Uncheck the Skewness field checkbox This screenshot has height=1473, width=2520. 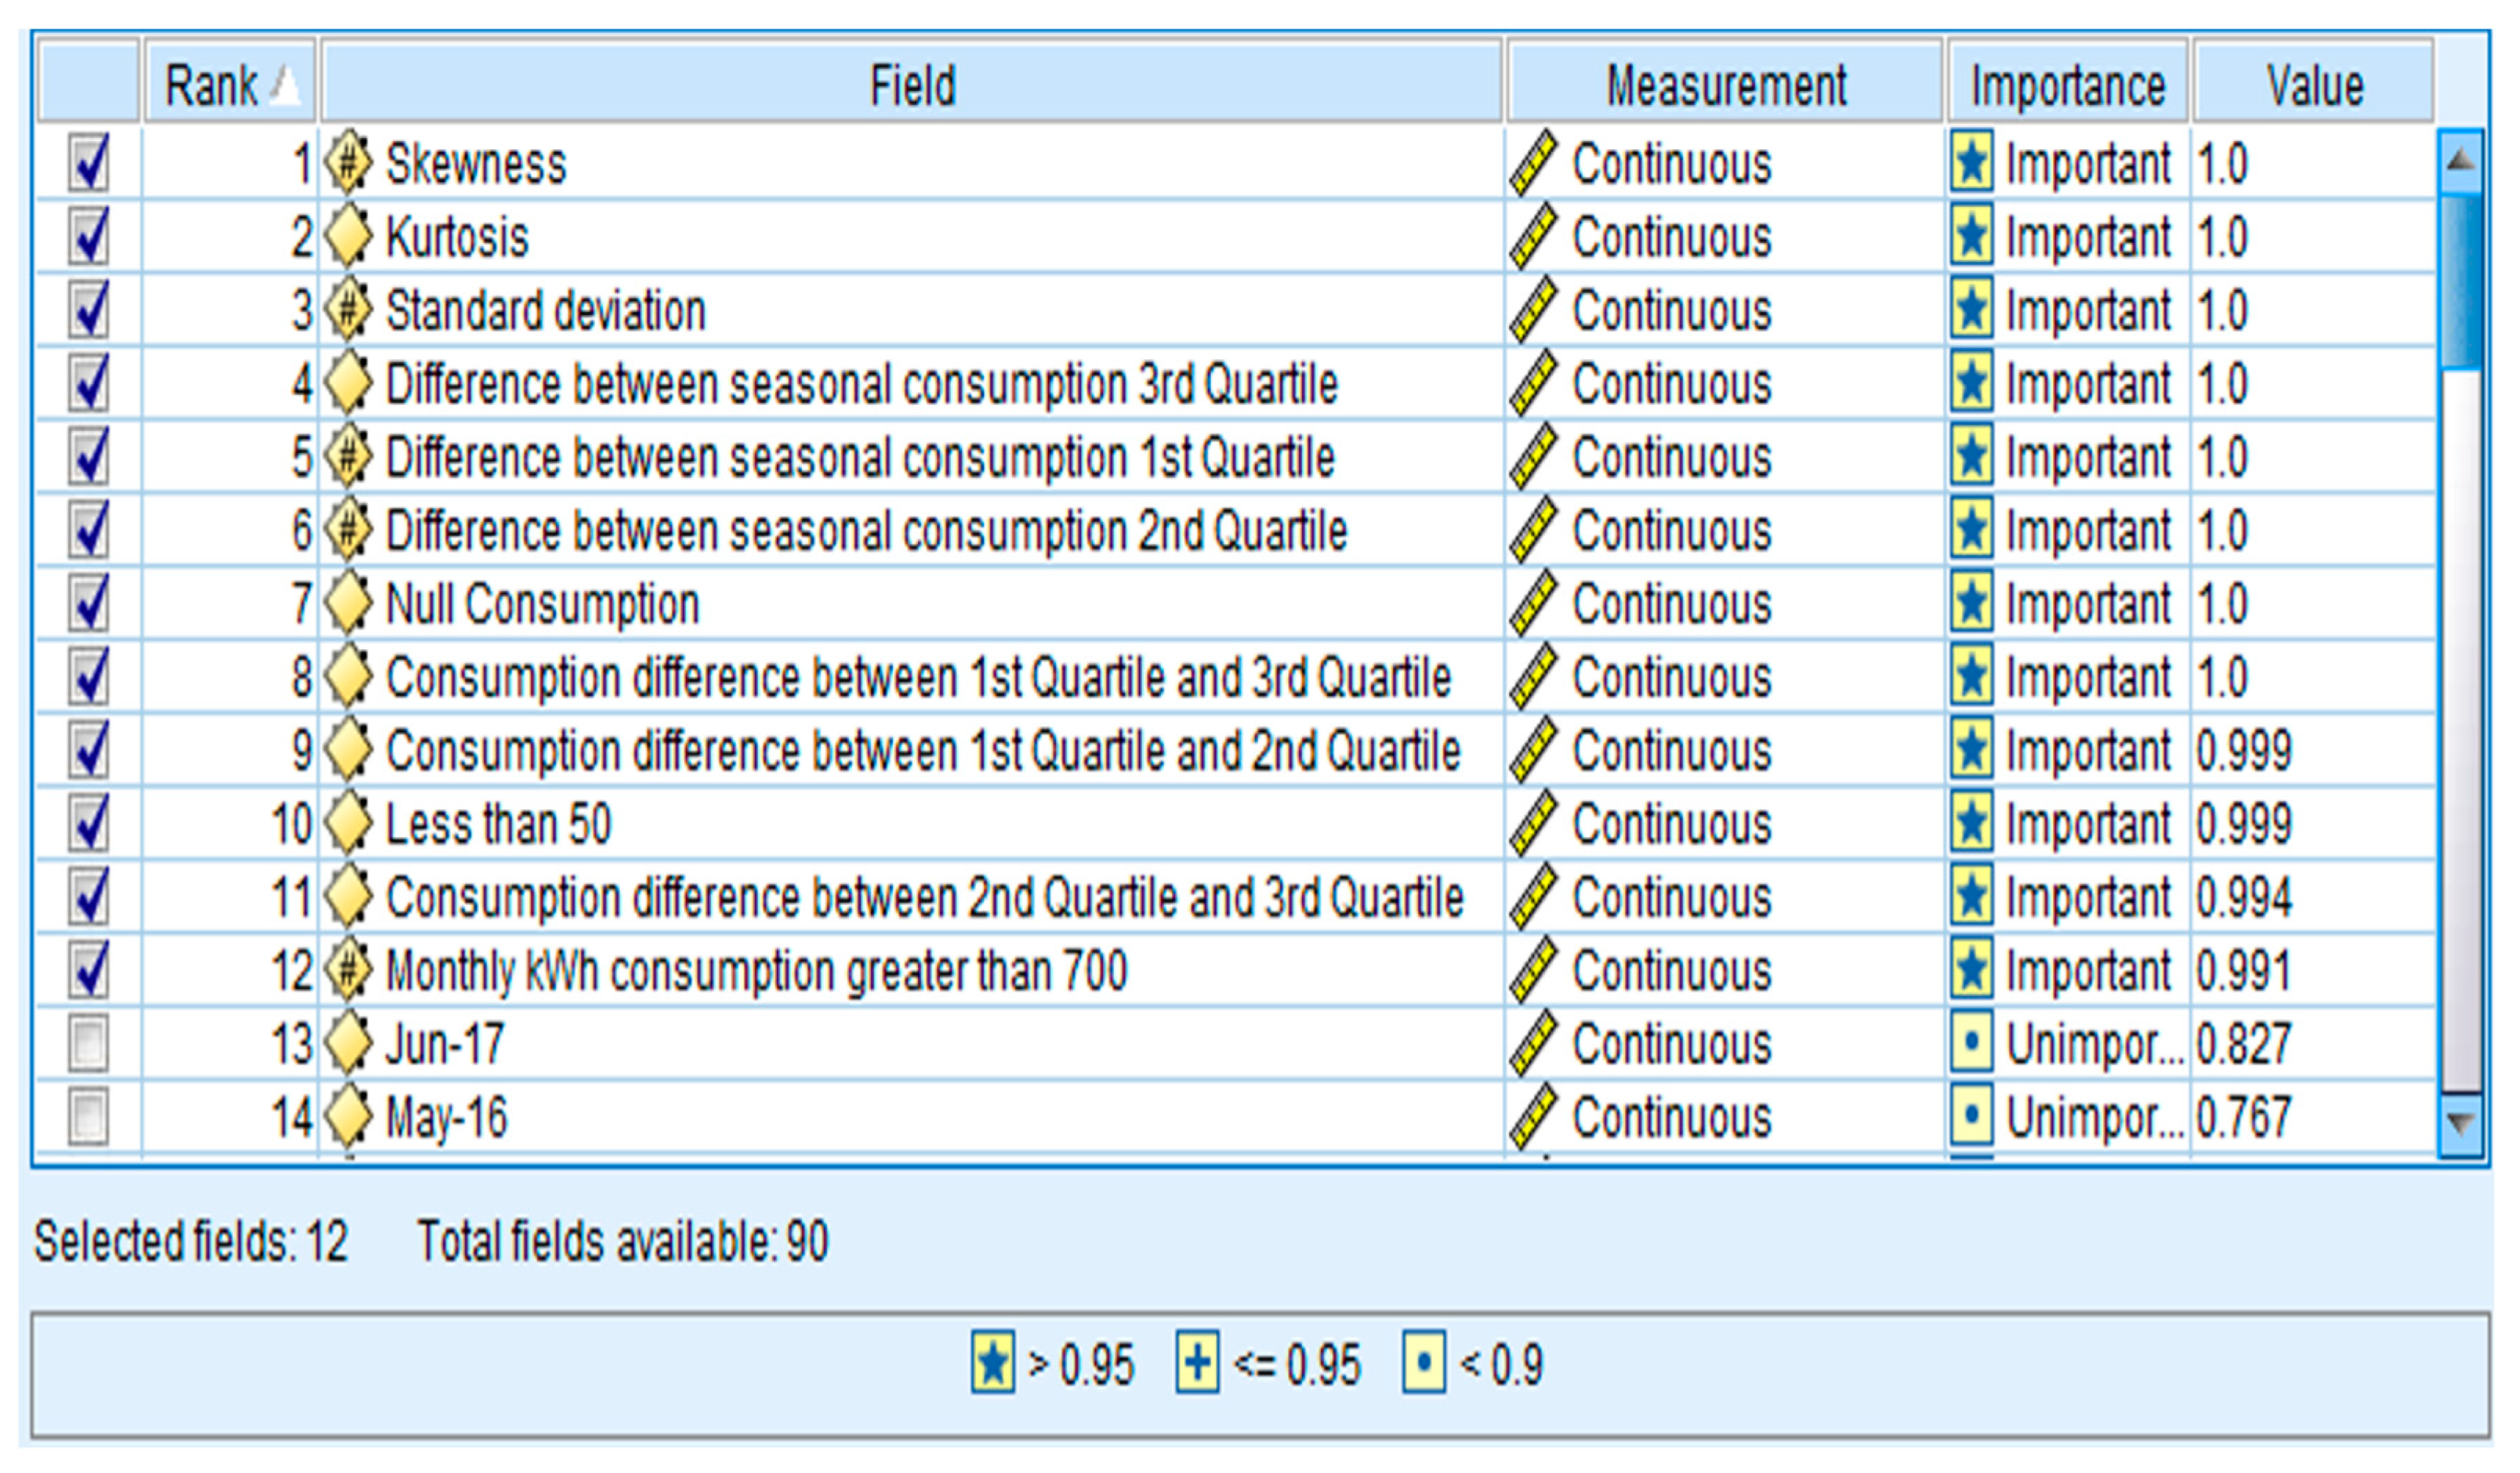[x=89, y=163]
